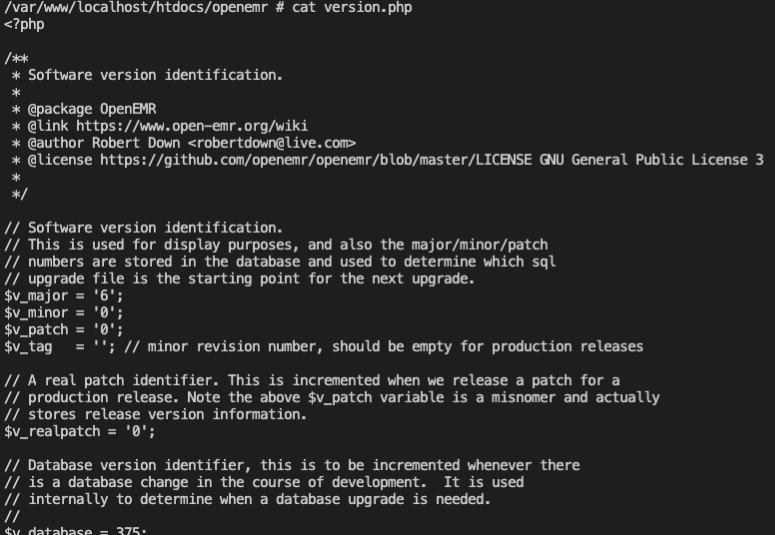Open the open-emr.org wiki link
This screenshot has height=535, width=775.
(192, 126)
